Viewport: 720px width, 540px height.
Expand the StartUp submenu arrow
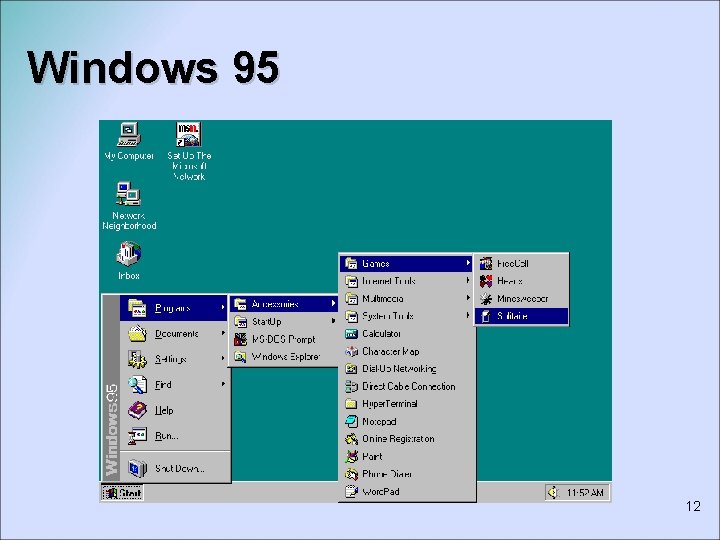click(x=333, y=321)
